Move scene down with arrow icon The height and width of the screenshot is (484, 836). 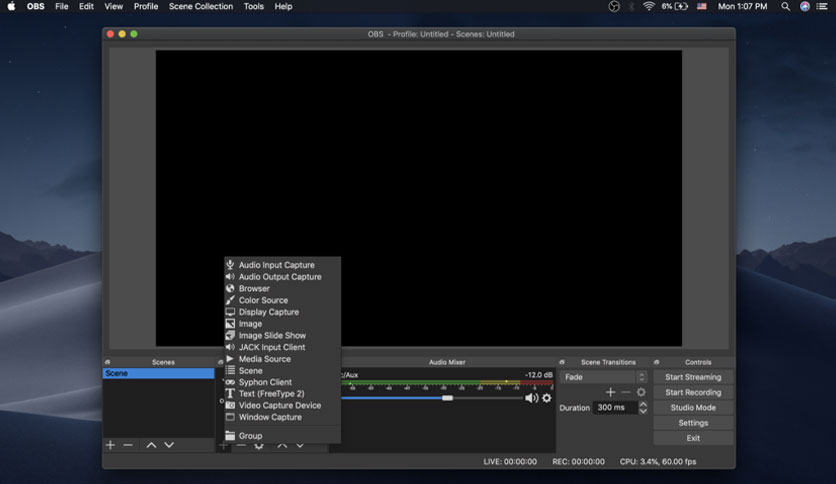169,445
